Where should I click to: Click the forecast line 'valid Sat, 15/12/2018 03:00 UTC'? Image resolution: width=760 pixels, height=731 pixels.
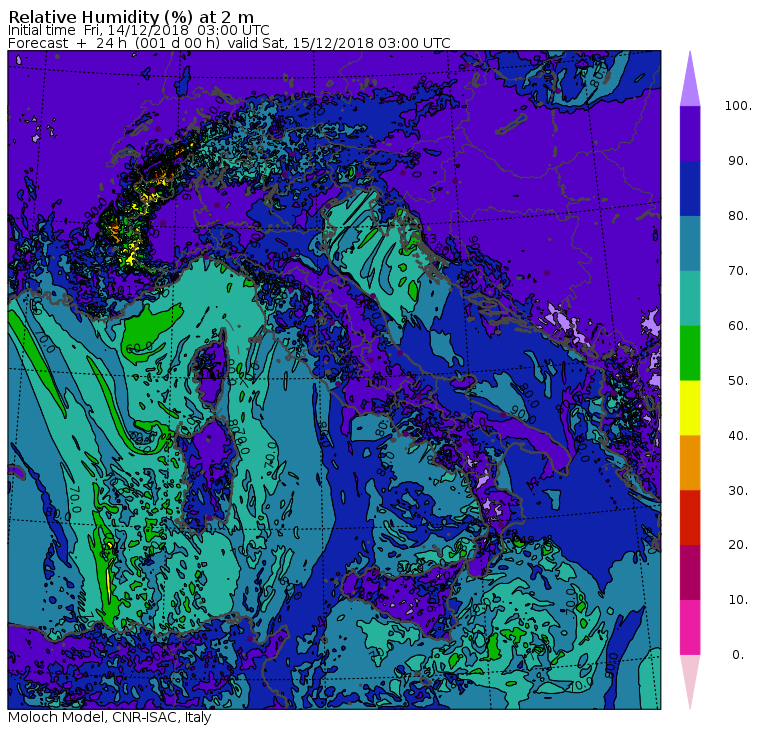[x=339, y=43]
